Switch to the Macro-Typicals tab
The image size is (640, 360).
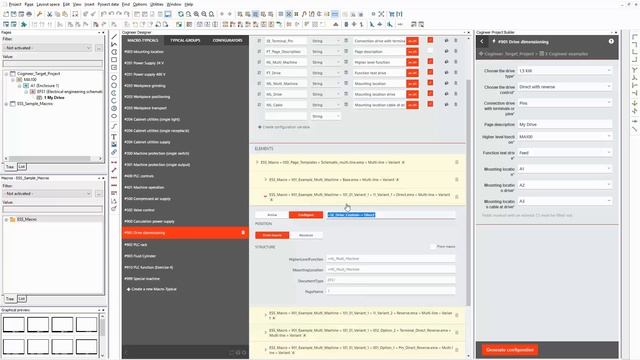143,40
